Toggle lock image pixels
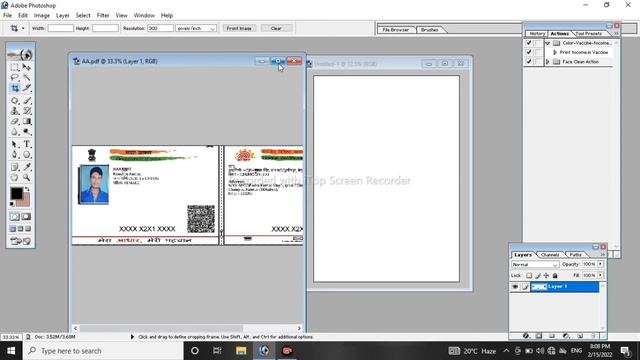This screenshot has width=640, height=360. click(x=538, y=276)
